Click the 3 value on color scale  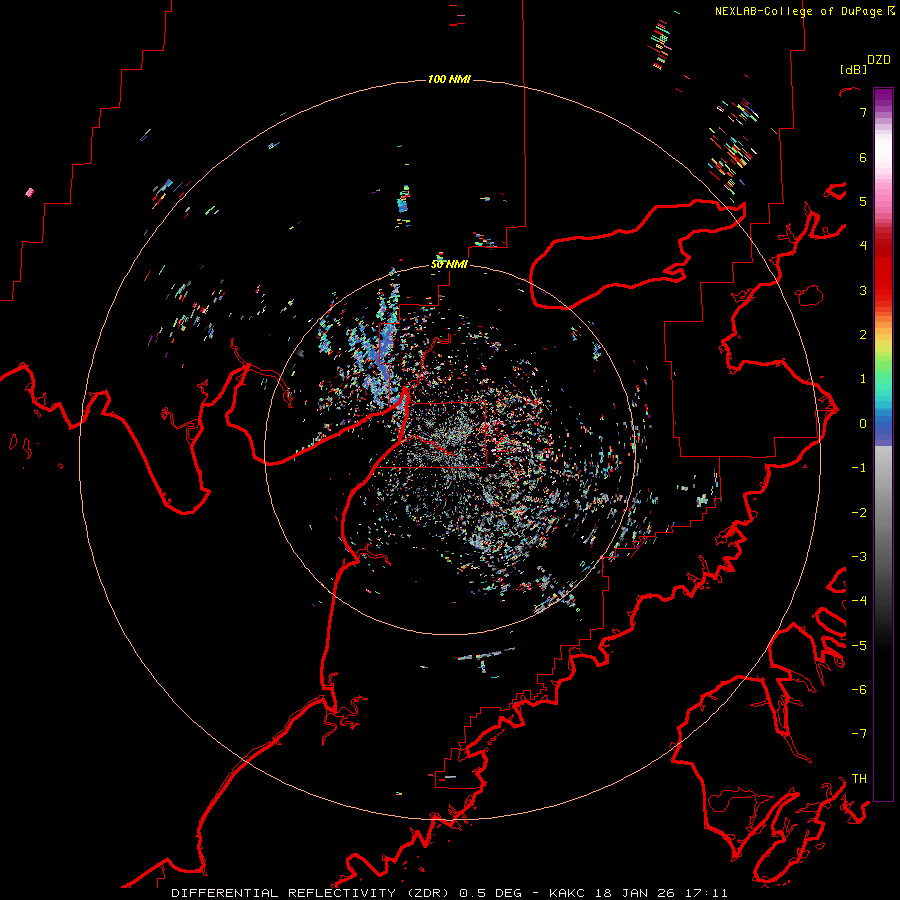tap(863, 290)
